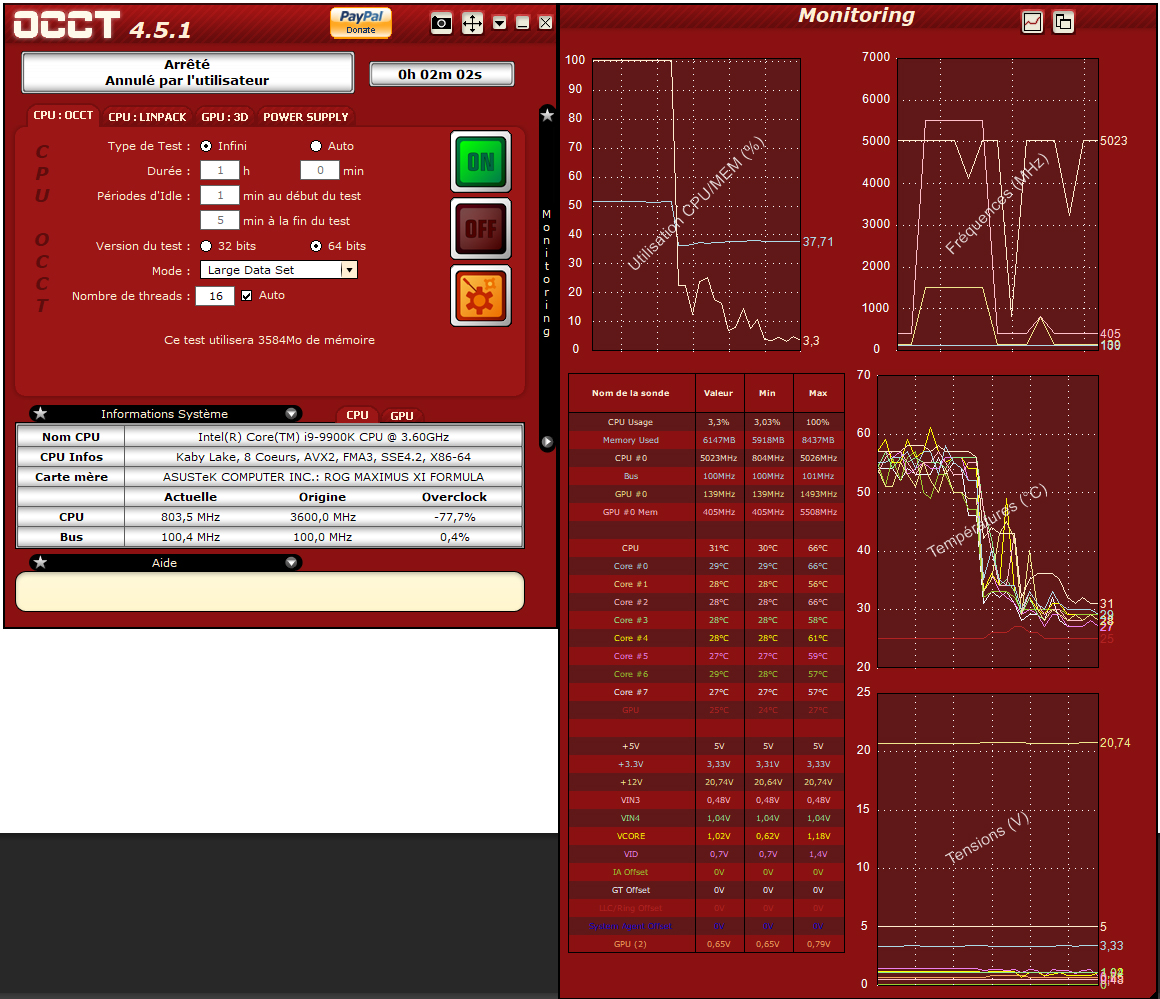Screen dimensions: 1160x999
Task: Switch to the CPU : LINPACK tab
Action: [147, 117]
